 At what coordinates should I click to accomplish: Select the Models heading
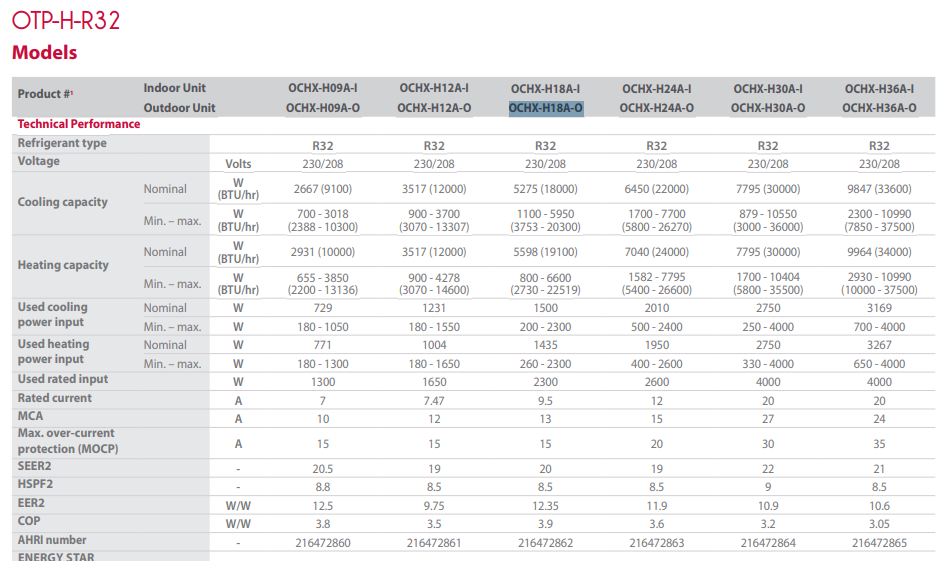pyautogui.click(x=45, y=52)
